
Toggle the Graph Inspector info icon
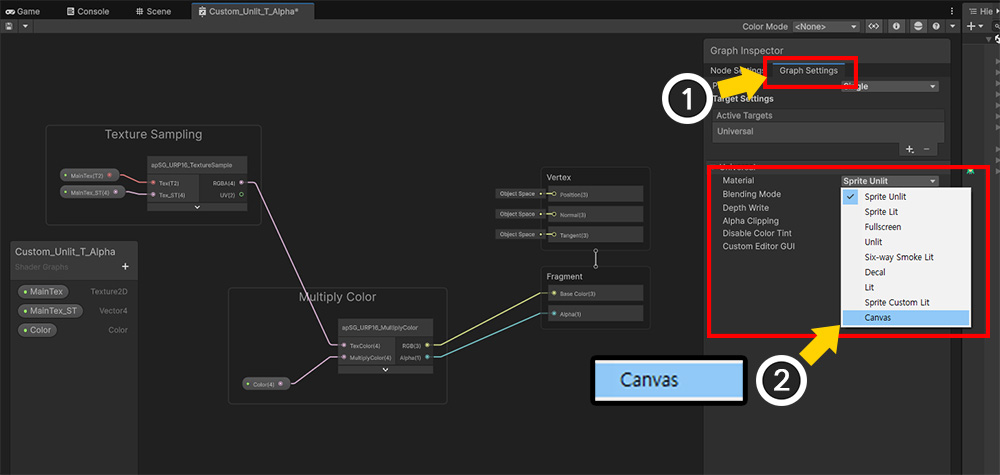(896, 26)
